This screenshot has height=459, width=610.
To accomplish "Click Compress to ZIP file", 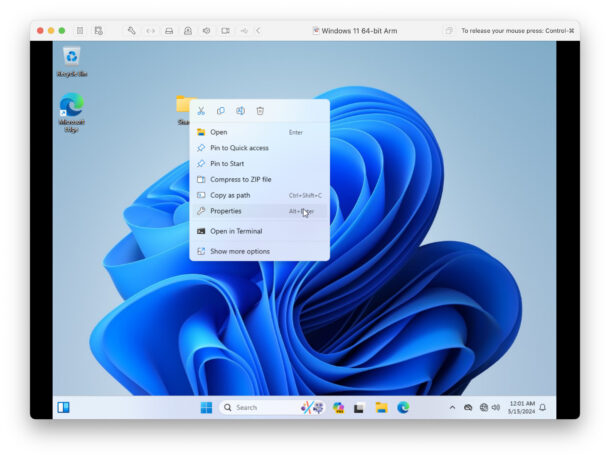I will click(240, 179).
